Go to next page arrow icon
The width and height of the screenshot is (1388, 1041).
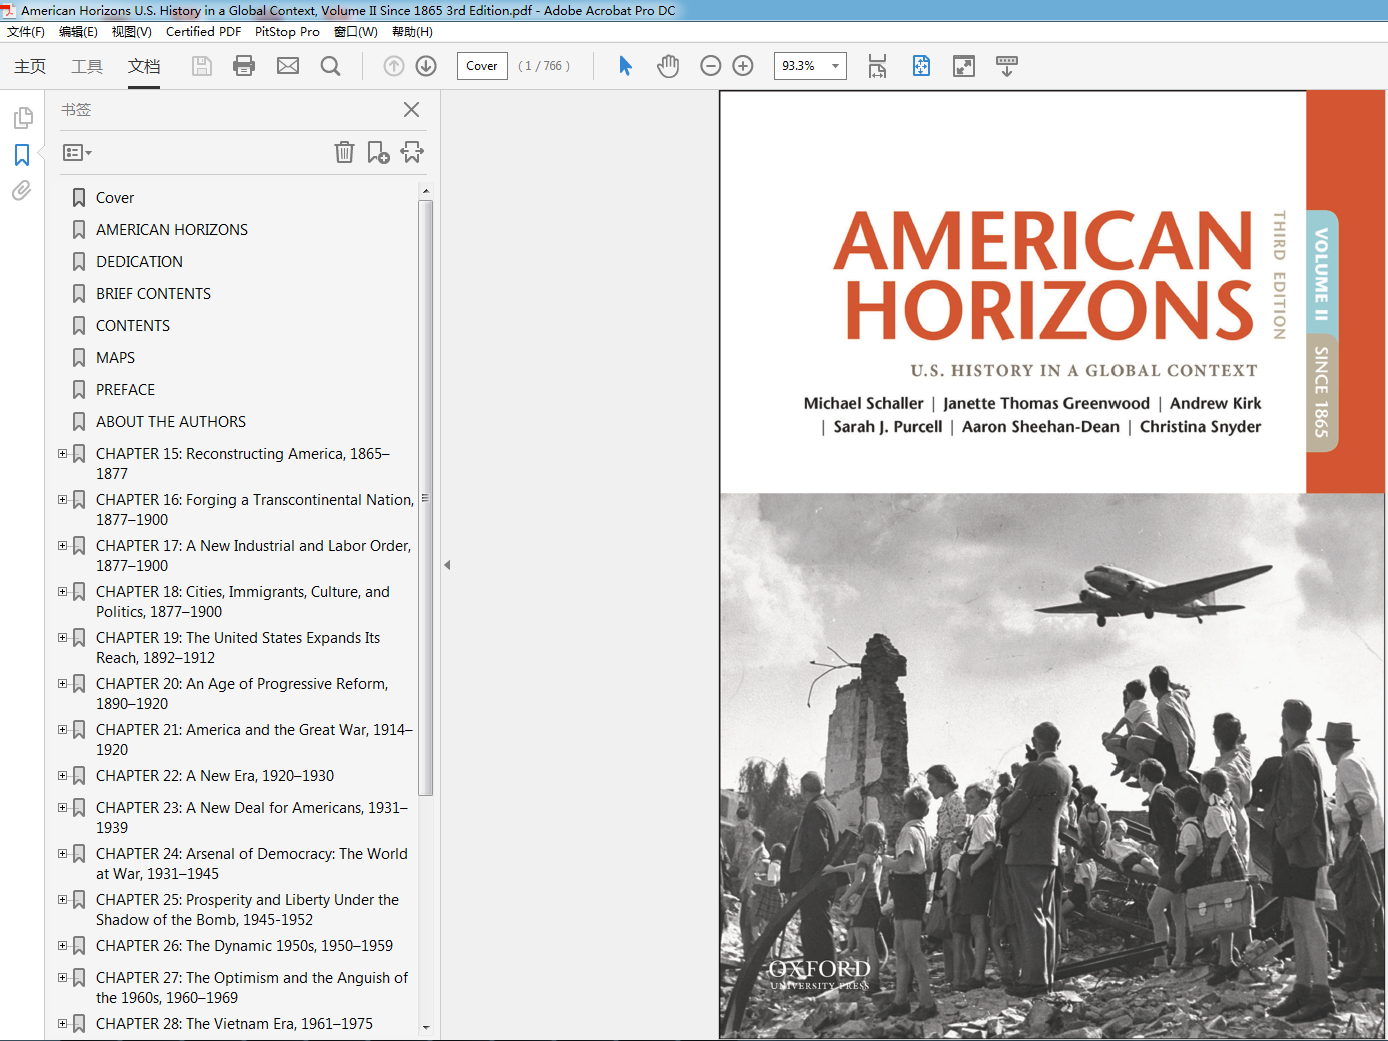coord(426,66)
